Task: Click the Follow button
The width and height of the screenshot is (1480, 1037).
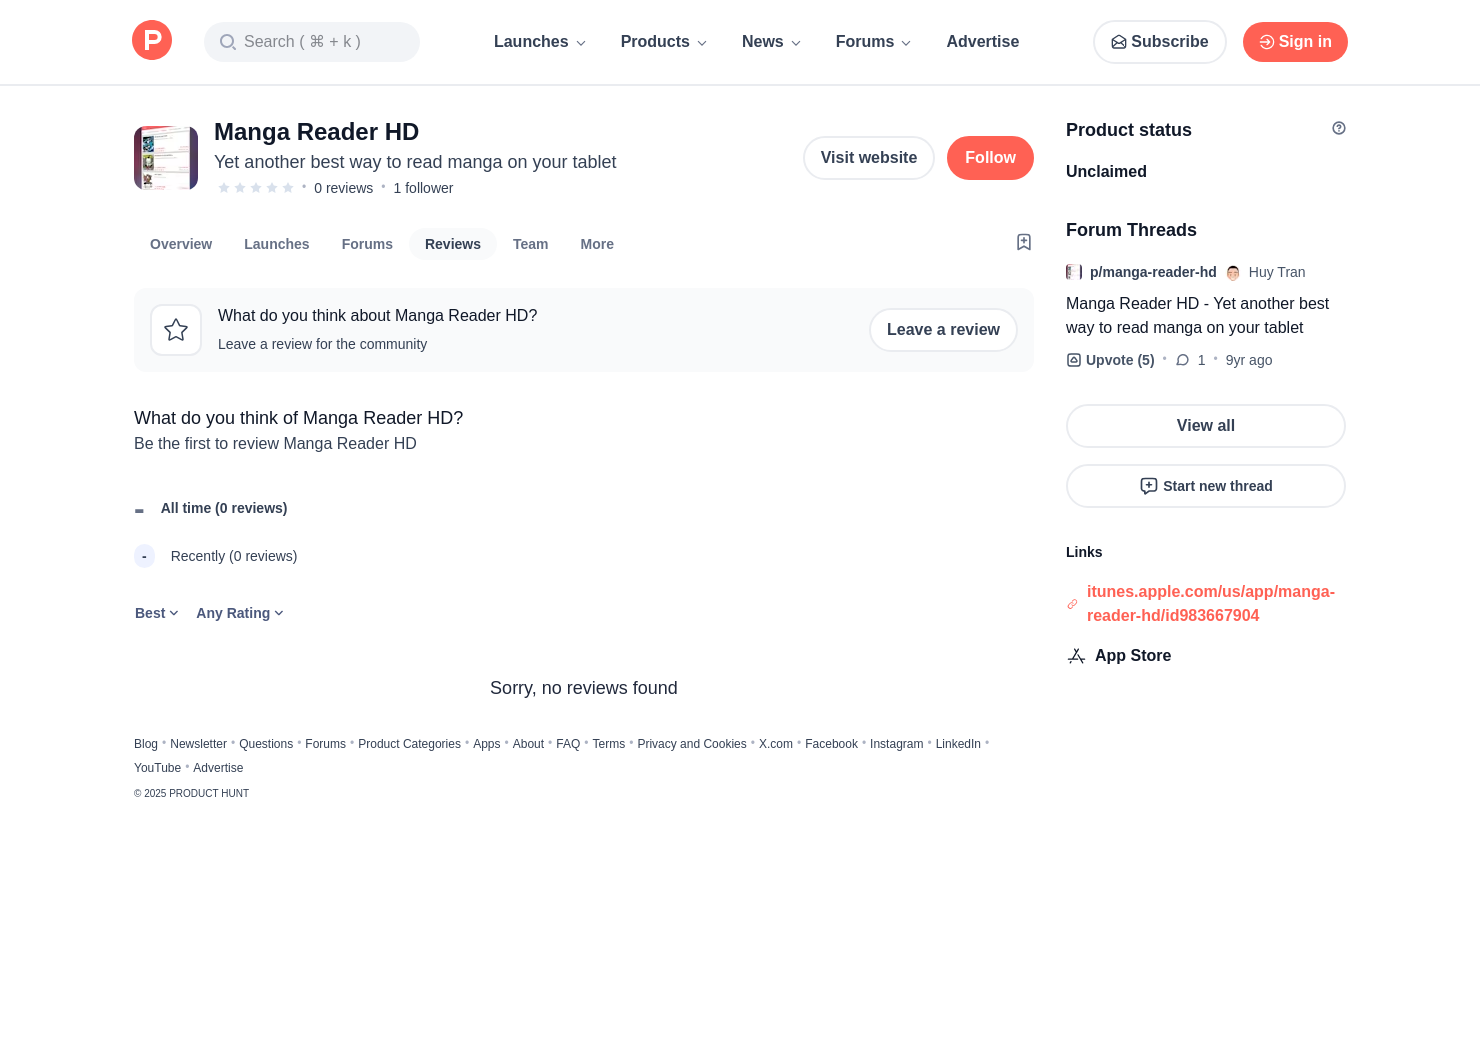Action: click(989, 158)
